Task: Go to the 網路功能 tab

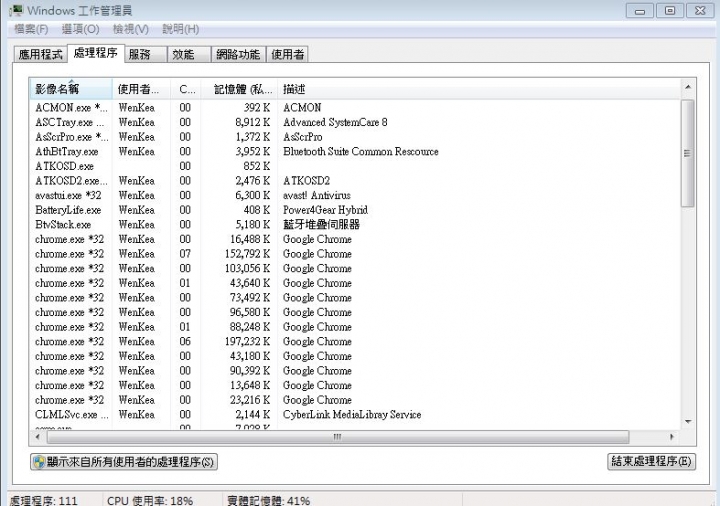Action: tap(238, 54)
